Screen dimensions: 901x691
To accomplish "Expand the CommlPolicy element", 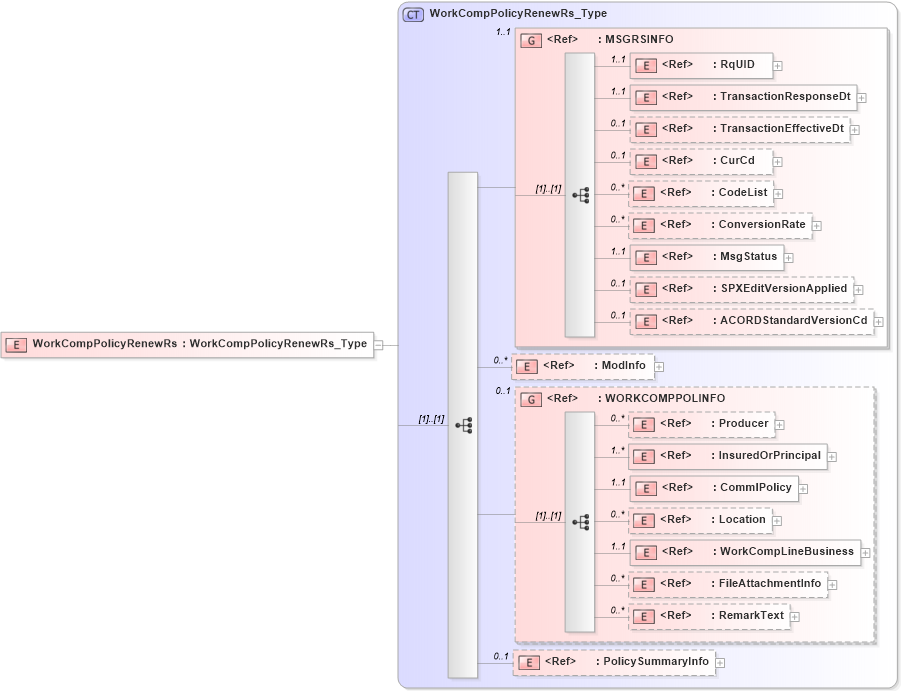I will pos(805,488).
